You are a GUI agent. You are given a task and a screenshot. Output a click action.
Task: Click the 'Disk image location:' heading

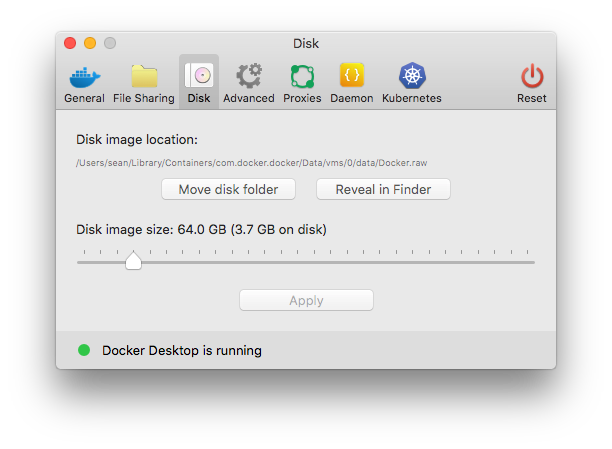tap(137, 140)
